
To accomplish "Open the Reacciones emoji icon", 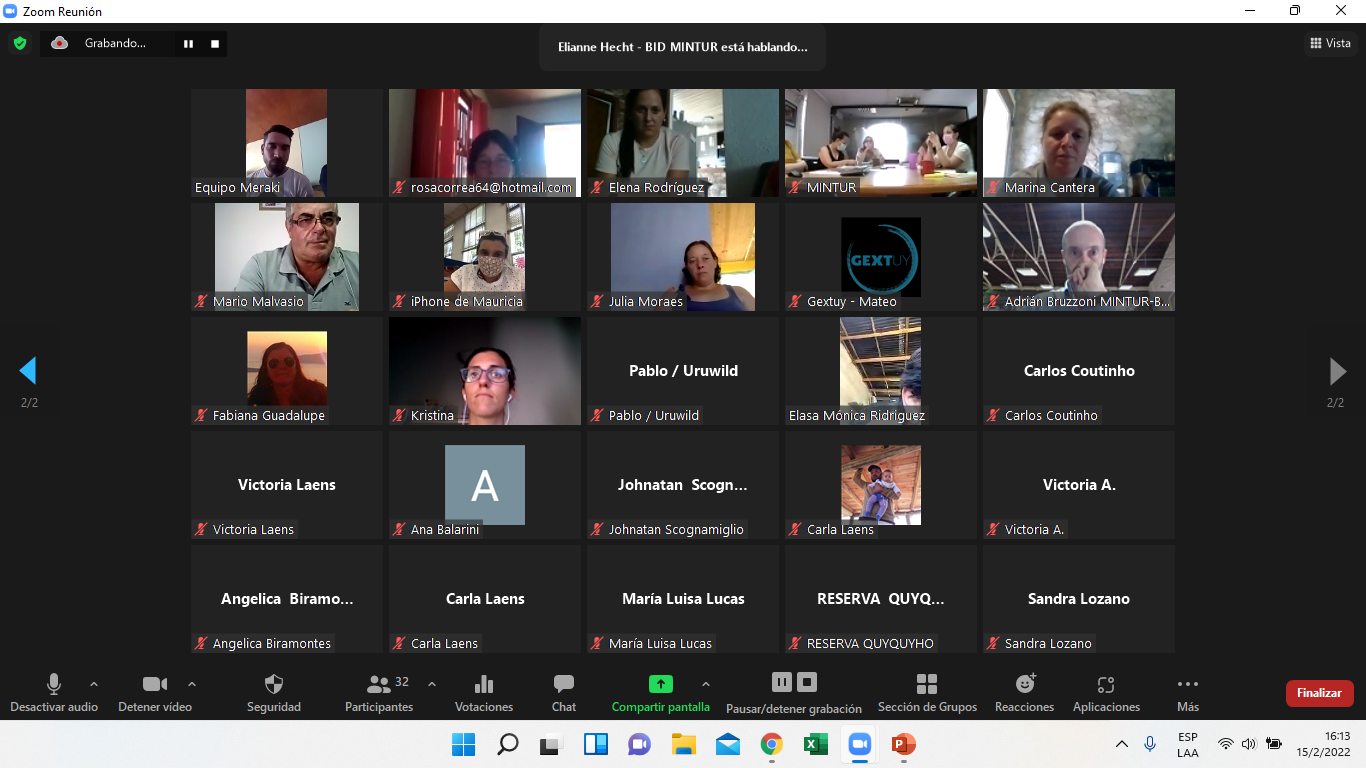I will pos(1025,684).
